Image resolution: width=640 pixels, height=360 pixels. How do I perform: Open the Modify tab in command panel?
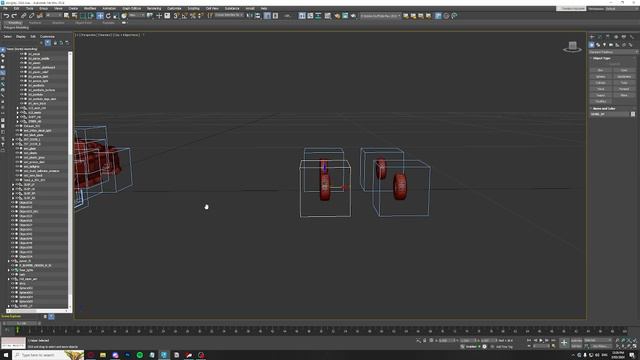[x=600, y=37]
